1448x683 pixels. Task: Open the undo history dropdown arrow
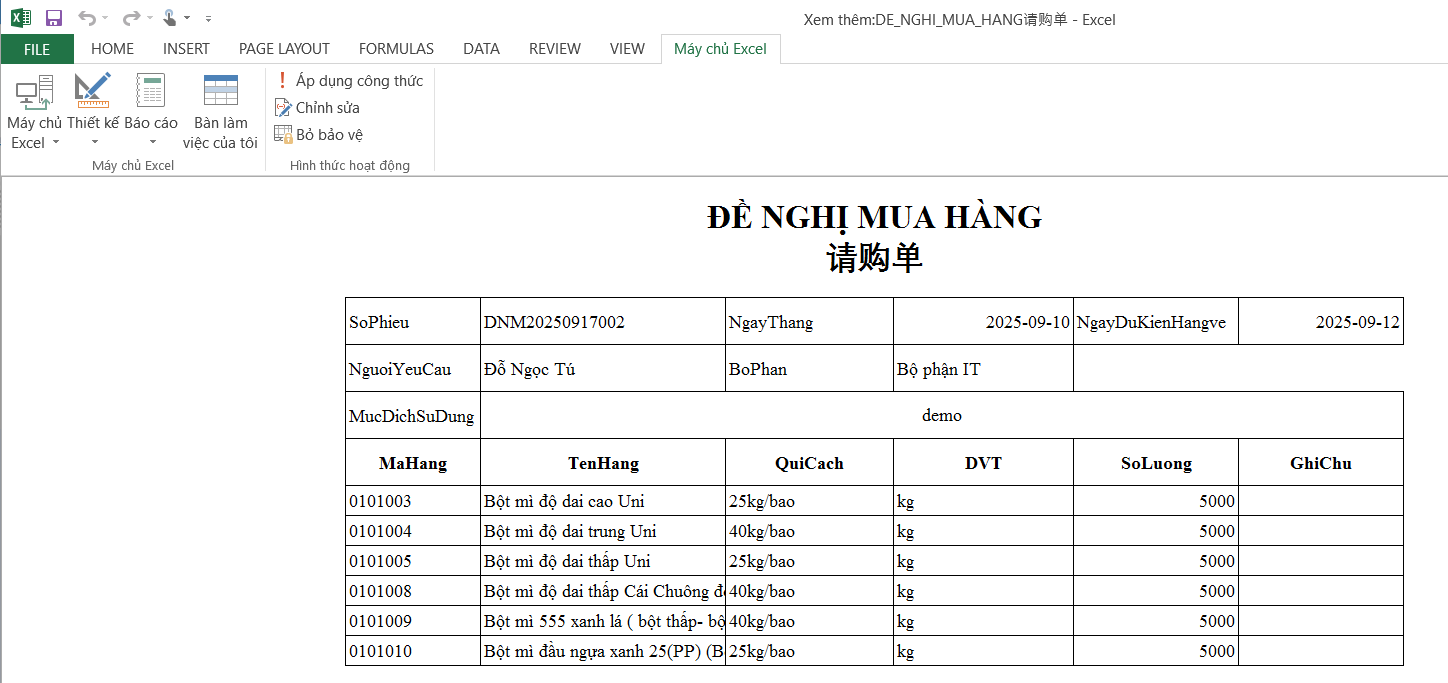coord(106,19)
